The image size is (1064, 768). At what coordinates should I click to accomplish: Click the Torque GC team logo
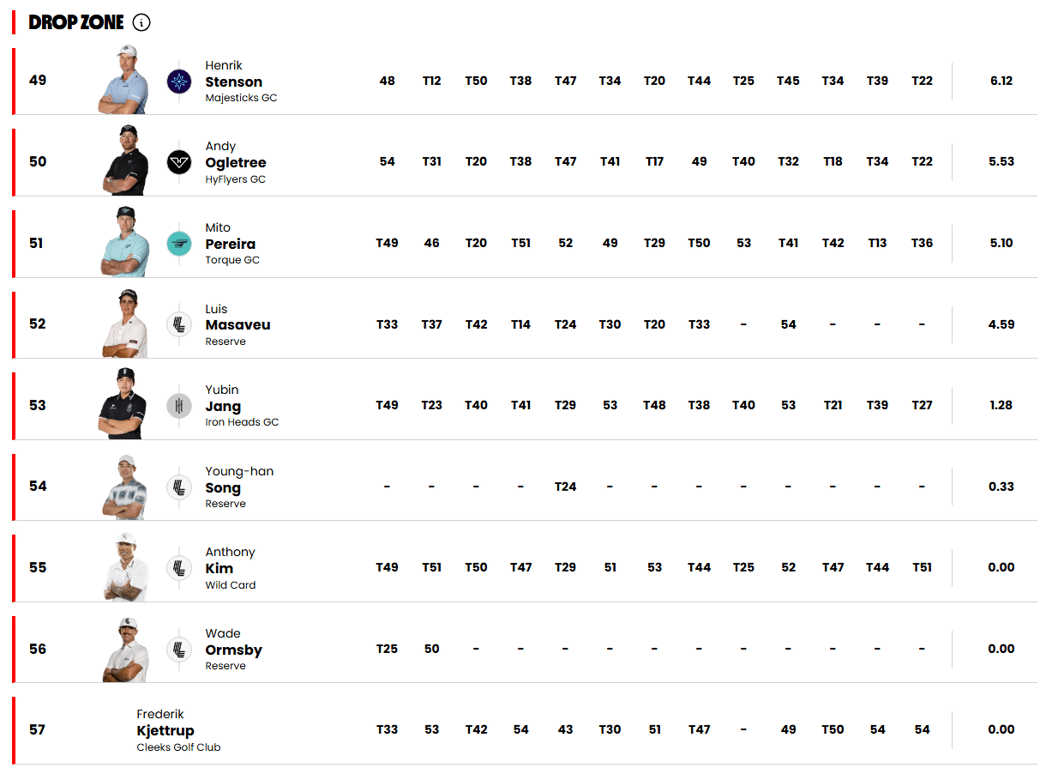point(179,243)
